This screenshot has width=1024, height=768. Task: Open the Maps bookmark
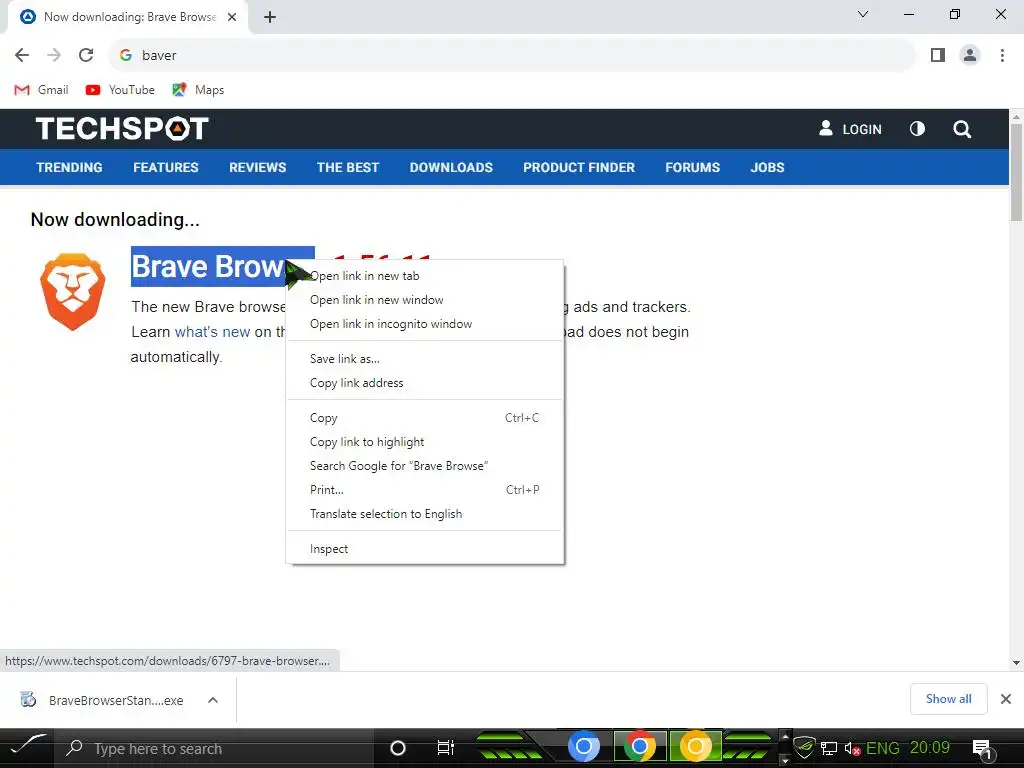point(198,89)
